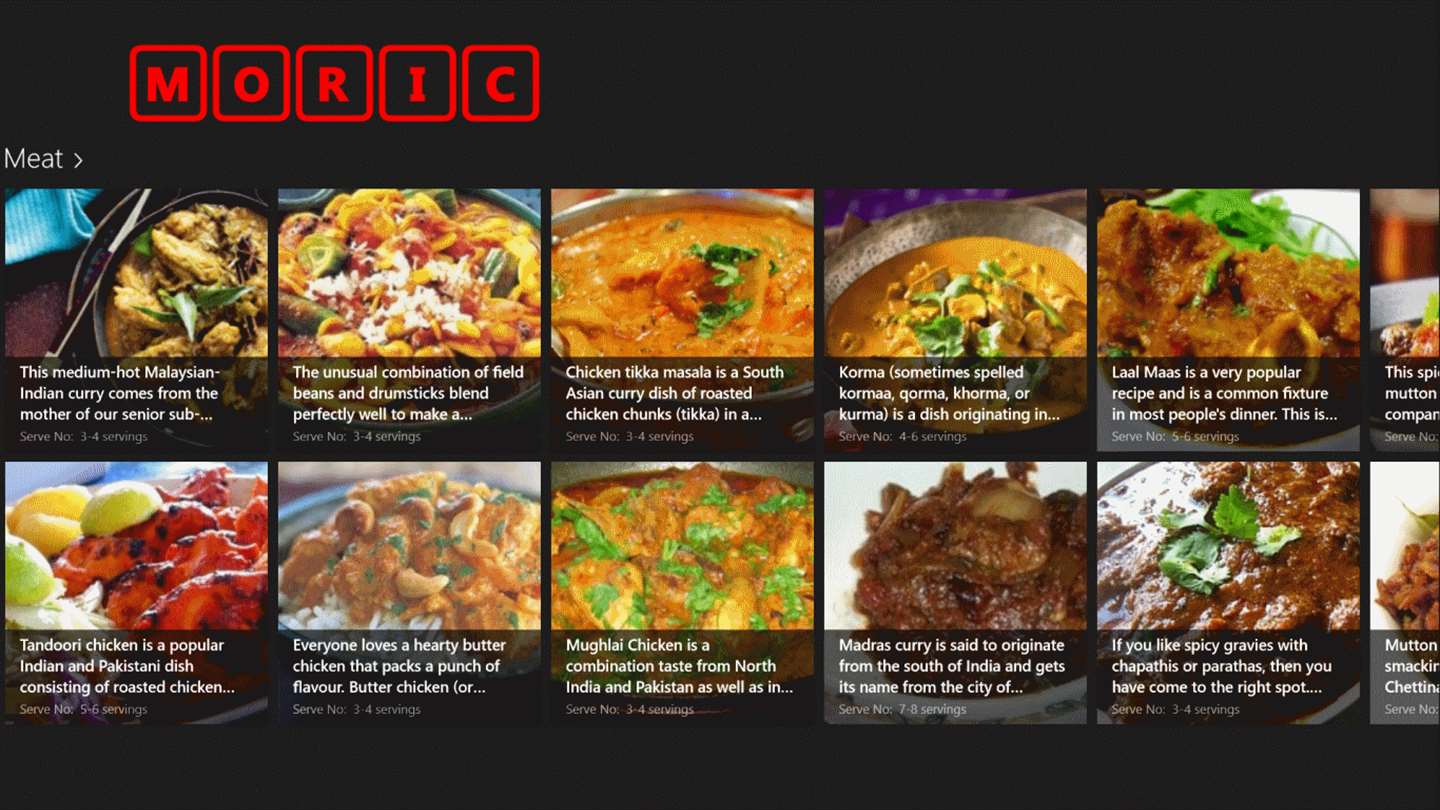Select the Madras curry recipe tile

click(955, 593)
